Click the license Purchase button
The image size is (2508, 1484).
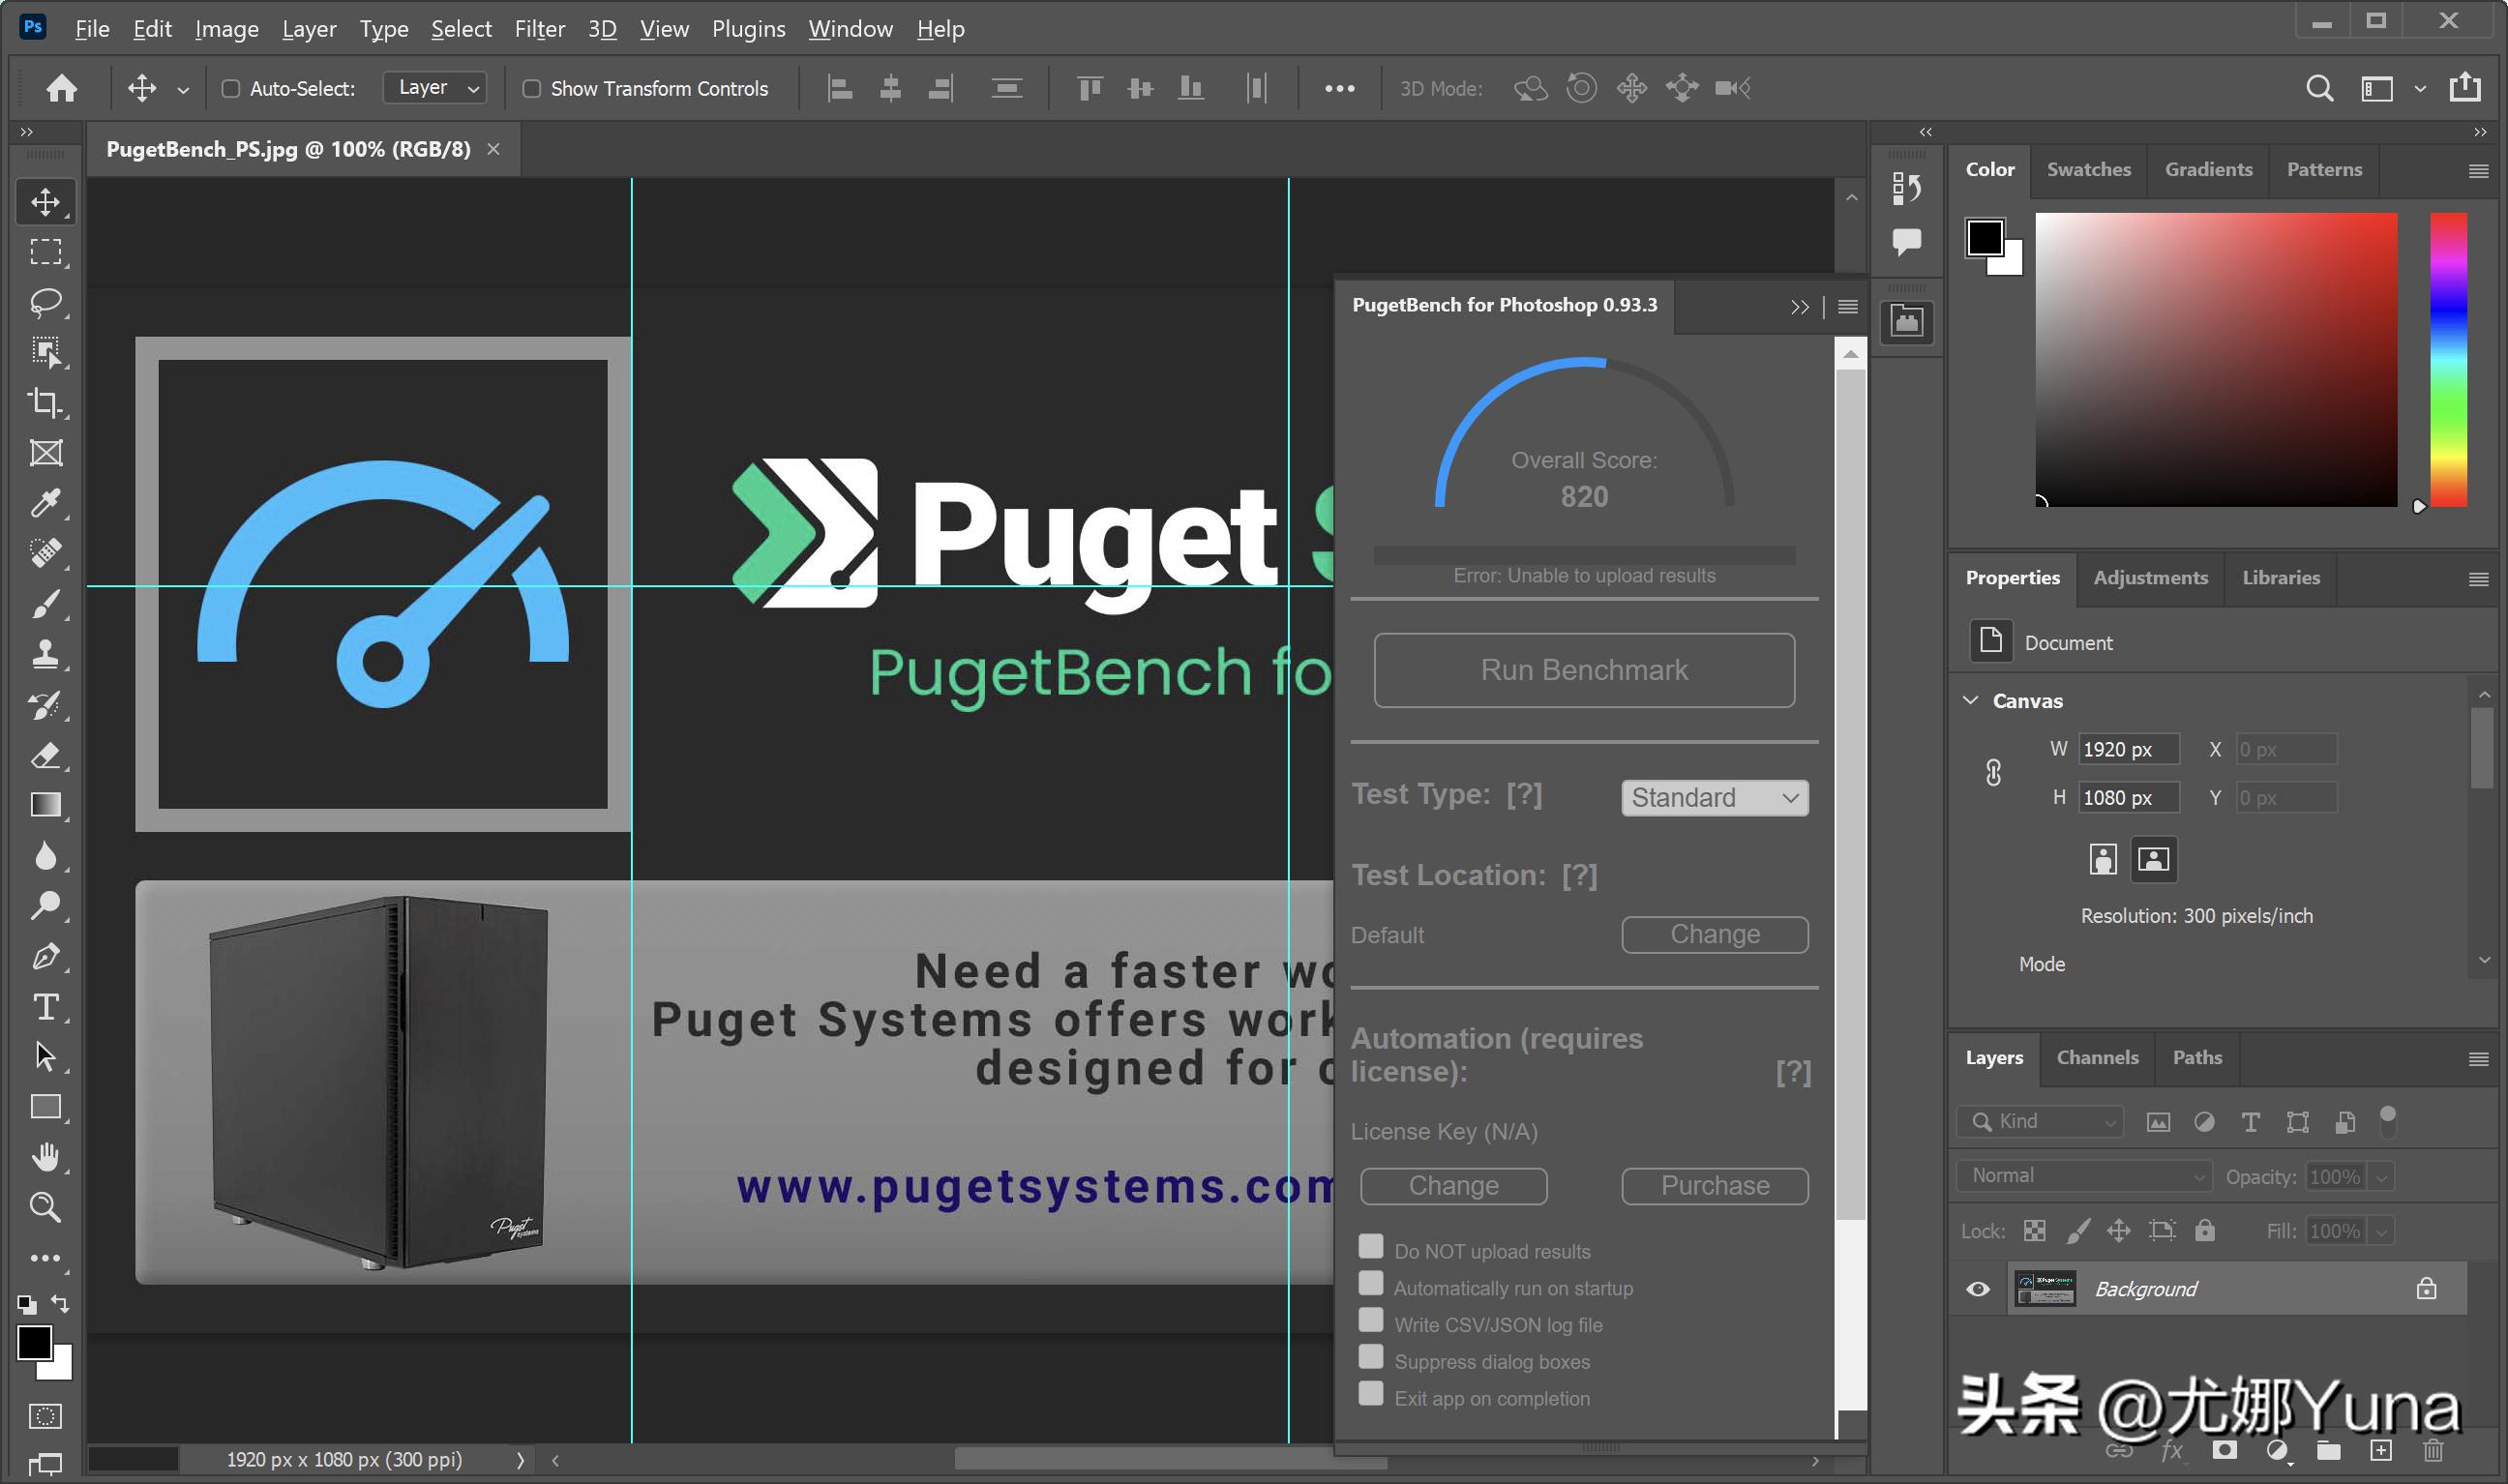(x=1714, y=1185)
